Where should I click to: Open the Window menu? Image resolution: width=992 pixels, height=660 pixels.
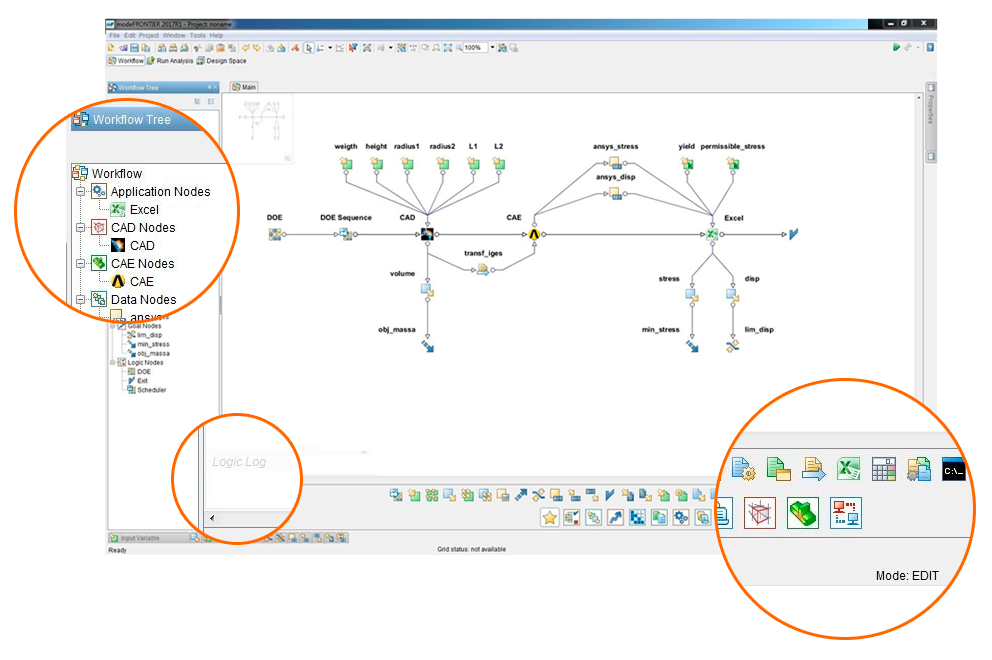click(174, 35)
